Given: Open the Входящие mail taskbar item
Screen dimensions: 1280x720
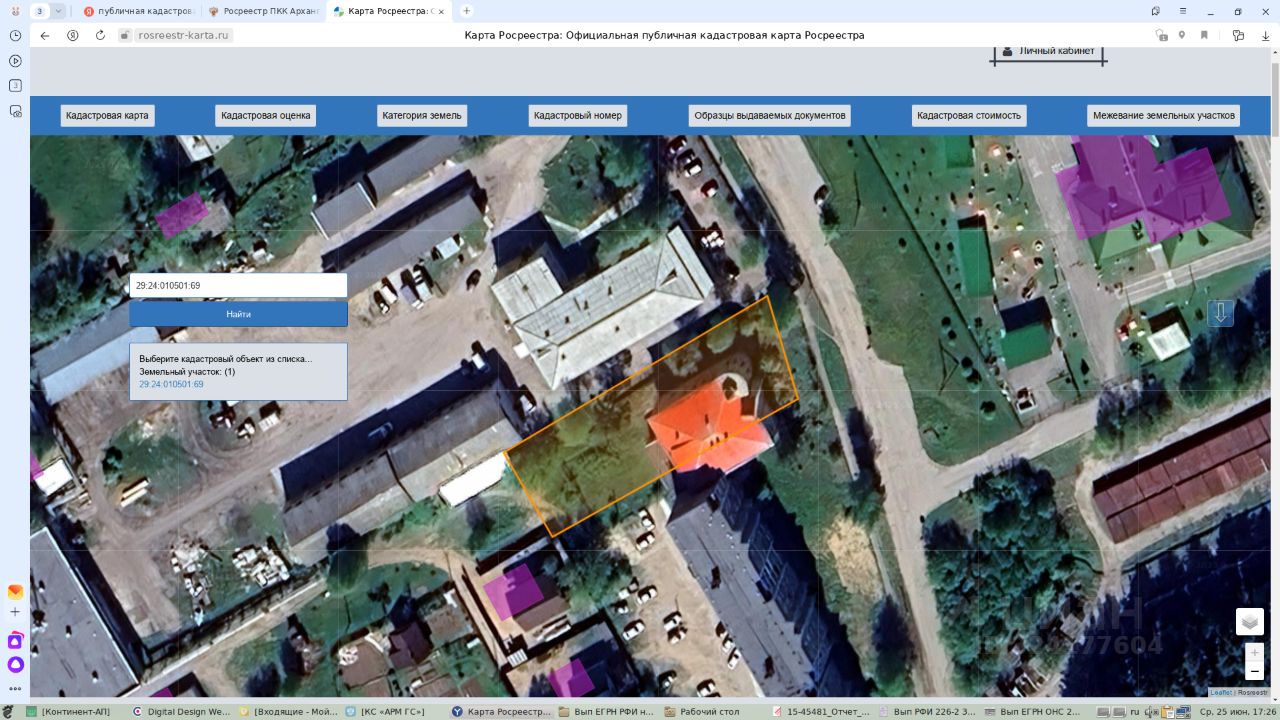Looking at the screenshot, I should click(x=290, y=712).
